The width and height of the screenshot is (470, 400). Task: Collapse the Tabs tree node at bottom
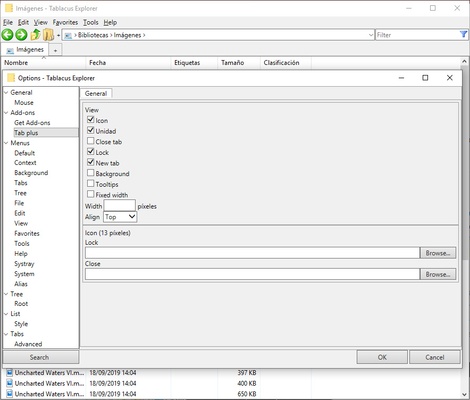[6, 334]
